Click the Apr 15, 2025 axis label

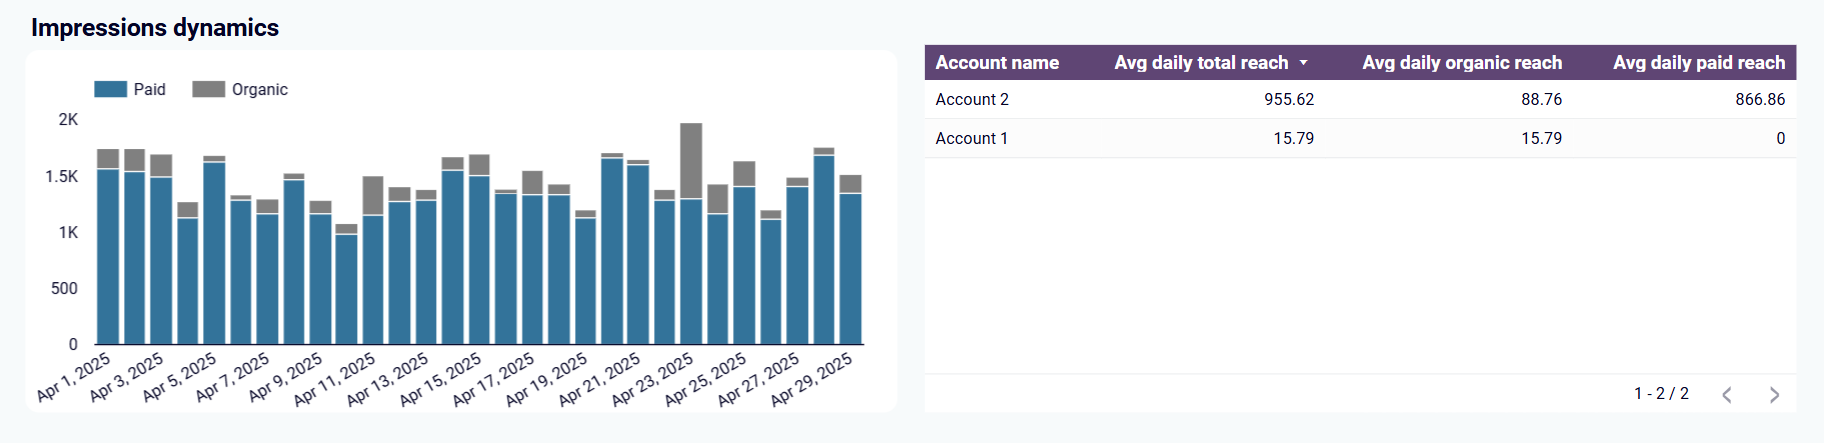click(441, 378)
